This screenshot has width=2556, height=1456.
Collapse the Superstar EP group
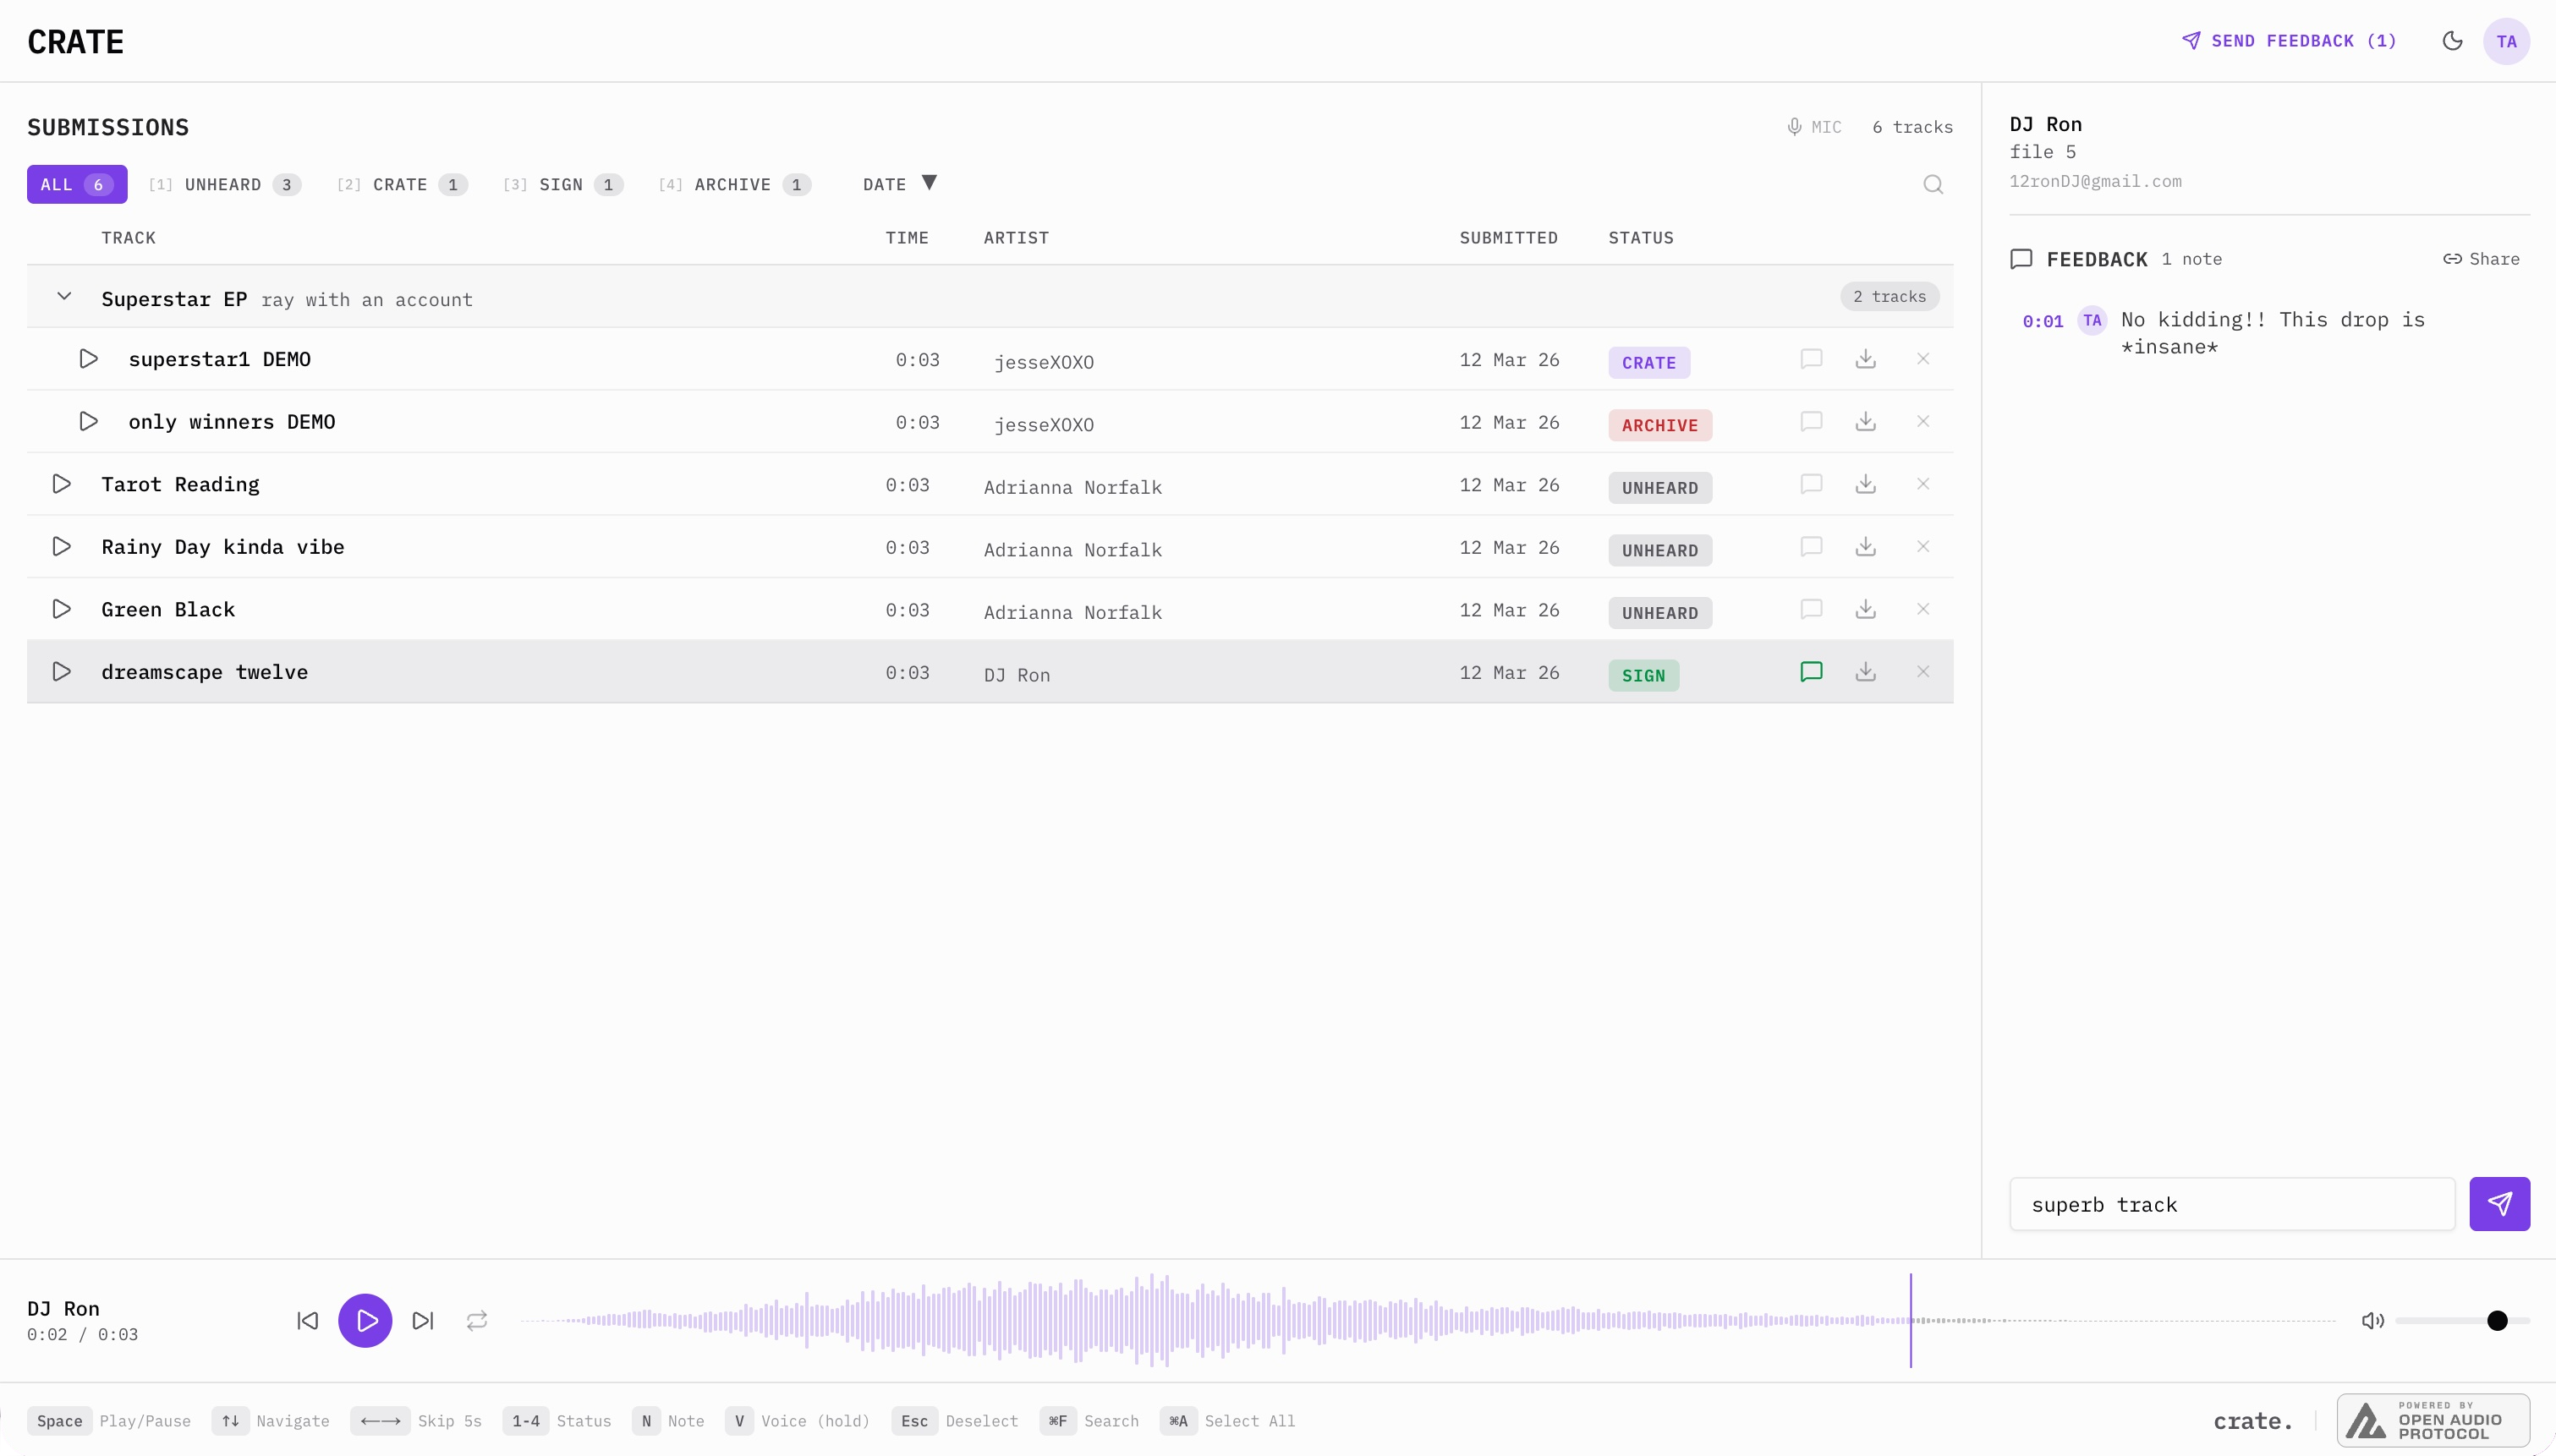pos(64,296)
